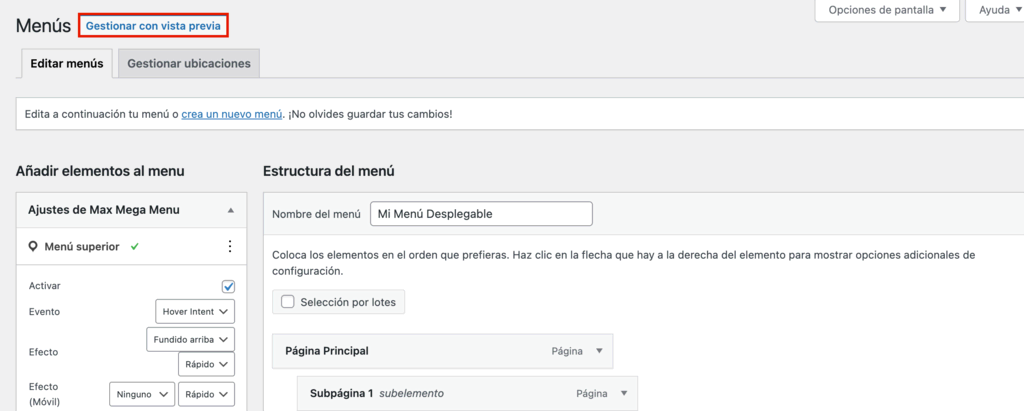
Task: Select the Editar menús tab
Action: coord(67,63)
